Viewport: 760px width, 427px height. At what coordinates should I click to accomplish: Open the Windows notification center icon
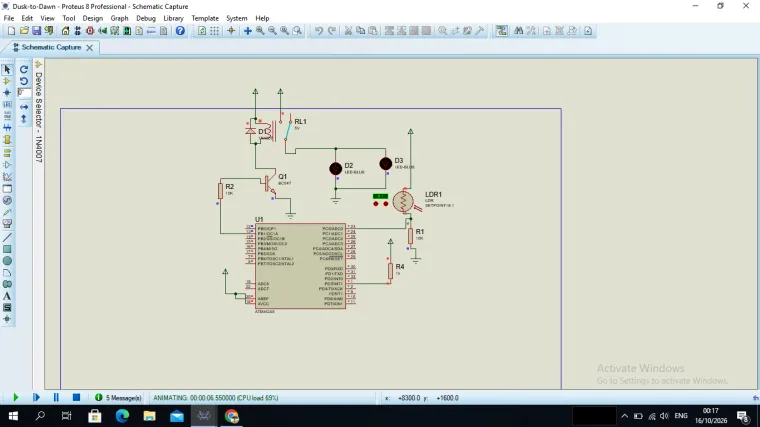[x=743, y=416]
